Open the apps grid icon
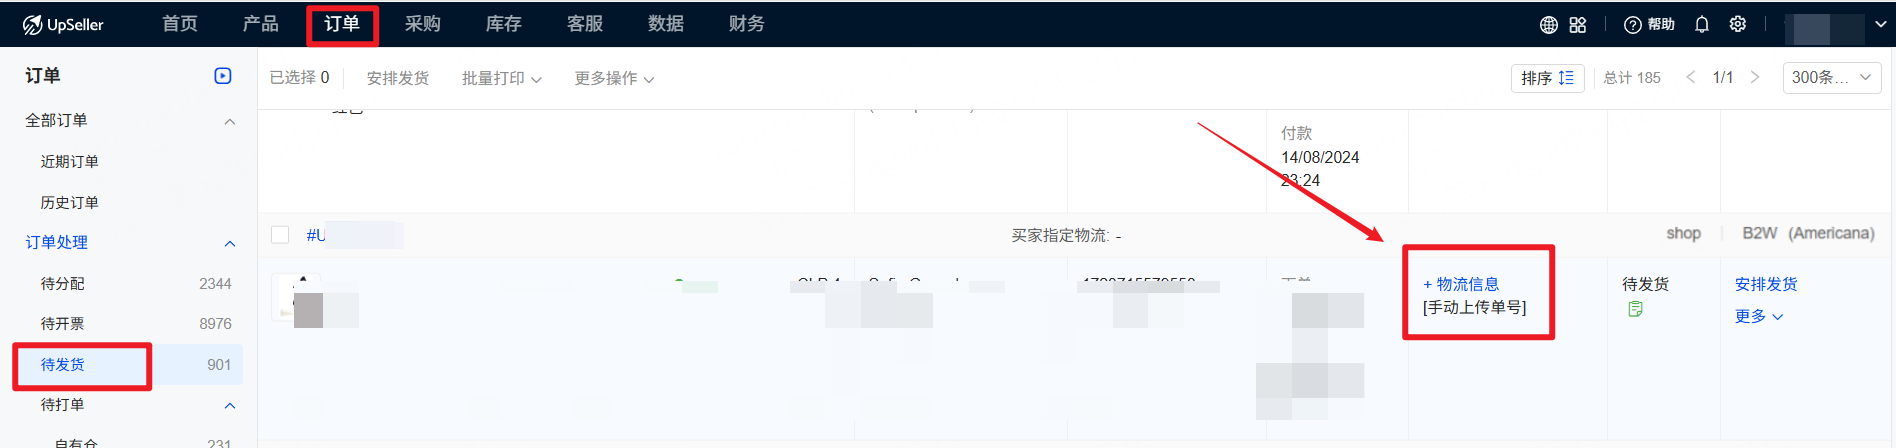This screenshot has width=1896, height=448. [1578, 25]
